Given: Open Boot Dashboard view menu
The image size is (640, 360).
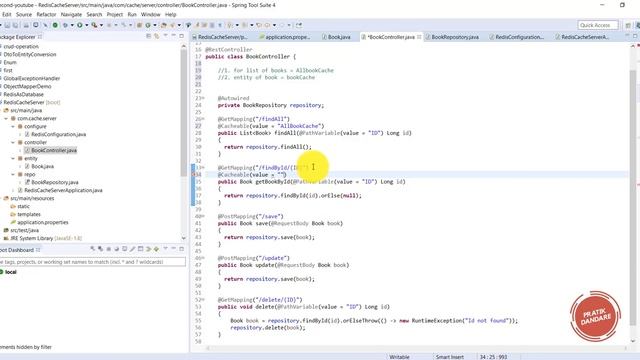Looking at the screenshot, I should tap(165, 248).
